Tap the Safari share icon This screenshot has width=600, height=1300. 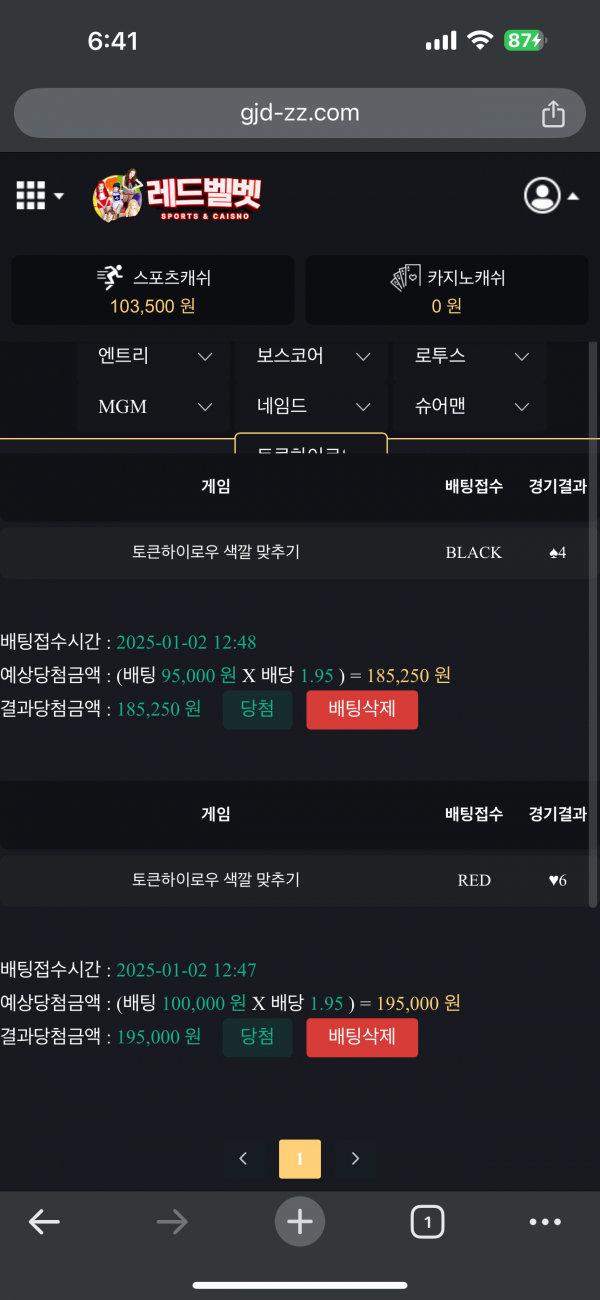click(x=553, y=114)
